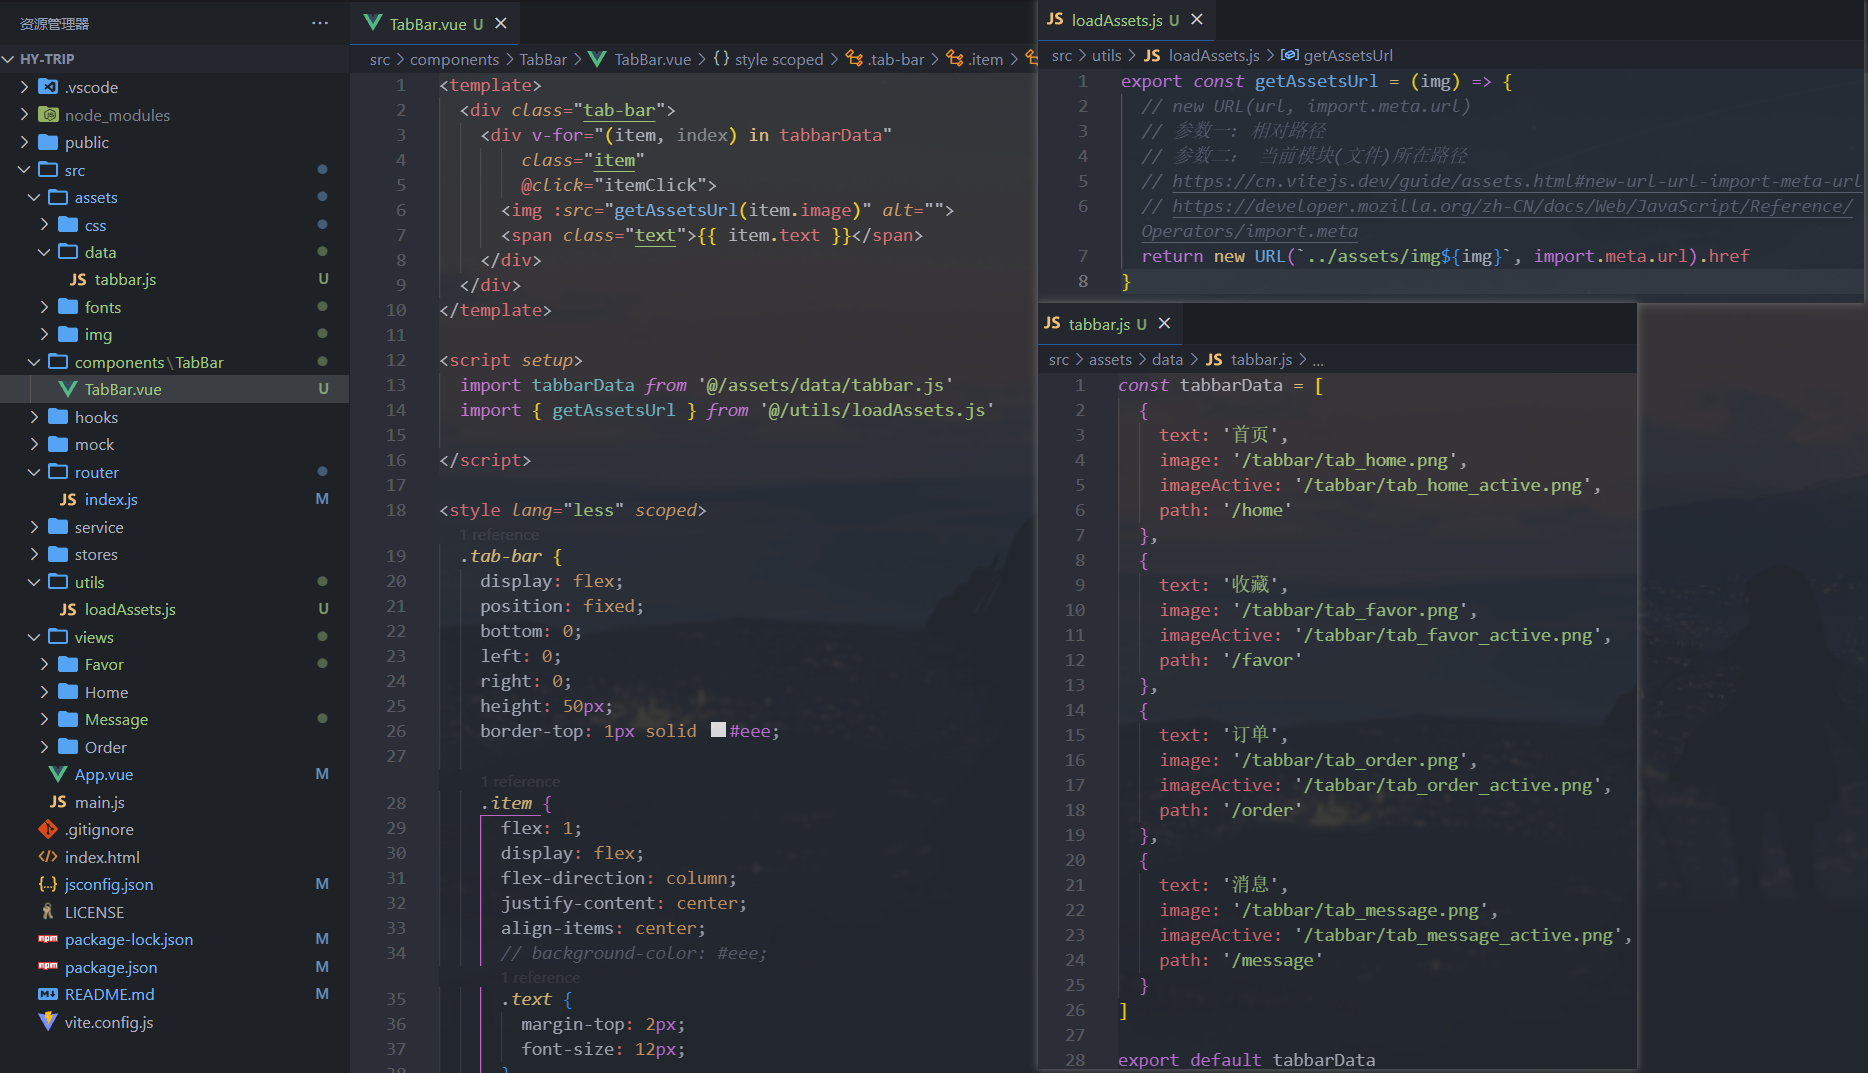Screen dimensions: 1868x1073
Task: Click 'style scoped' breadcrumb segment
Action: (x=779, y=59)
